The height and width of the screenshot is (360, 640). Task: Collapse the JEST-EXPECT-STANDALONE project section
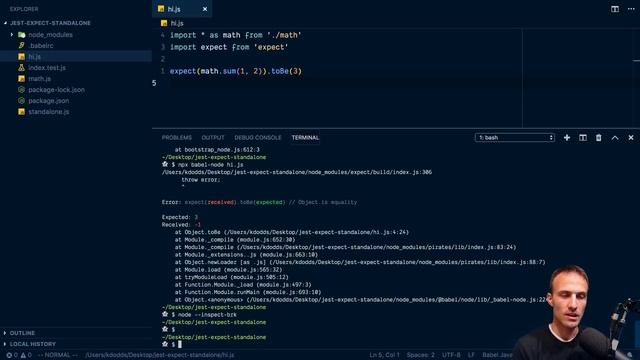76,23
